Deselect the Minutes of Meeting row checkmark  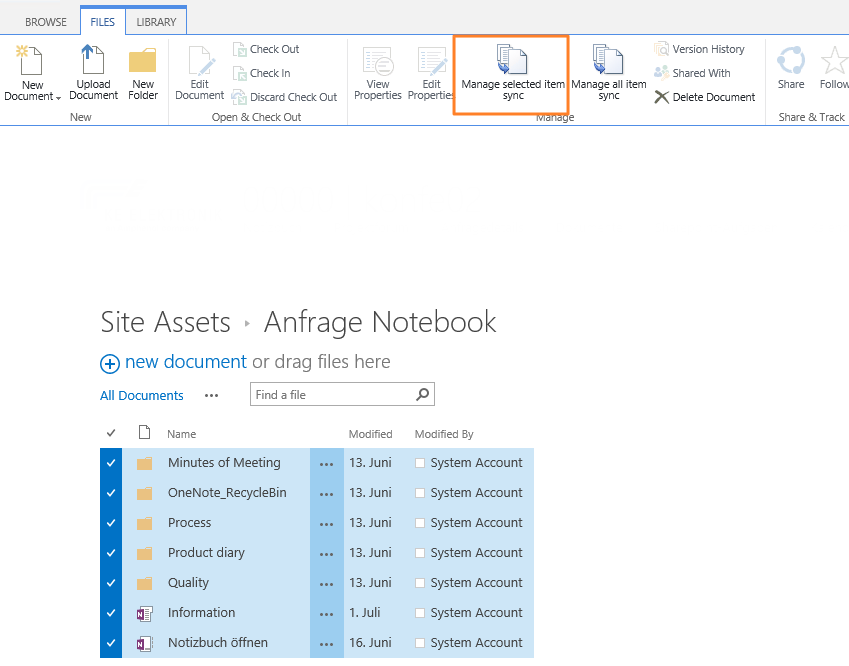coord(111,463)
